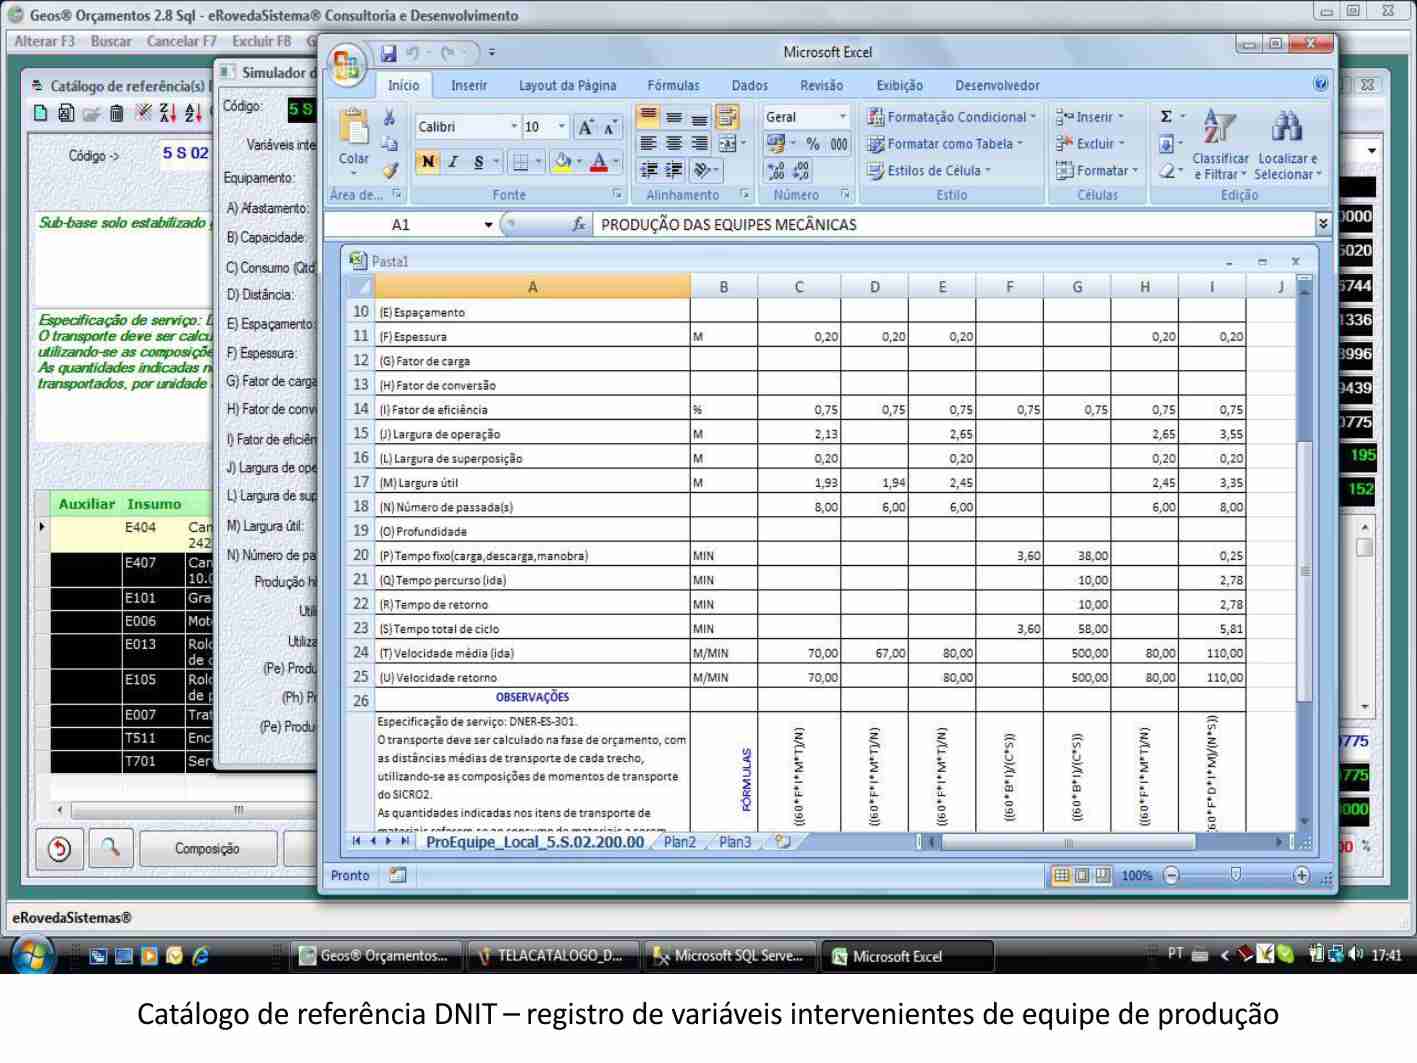Viewport: 1417px width, 1063px height.
Task: Apply thousands separator 000 format
Action: point(838,144)
